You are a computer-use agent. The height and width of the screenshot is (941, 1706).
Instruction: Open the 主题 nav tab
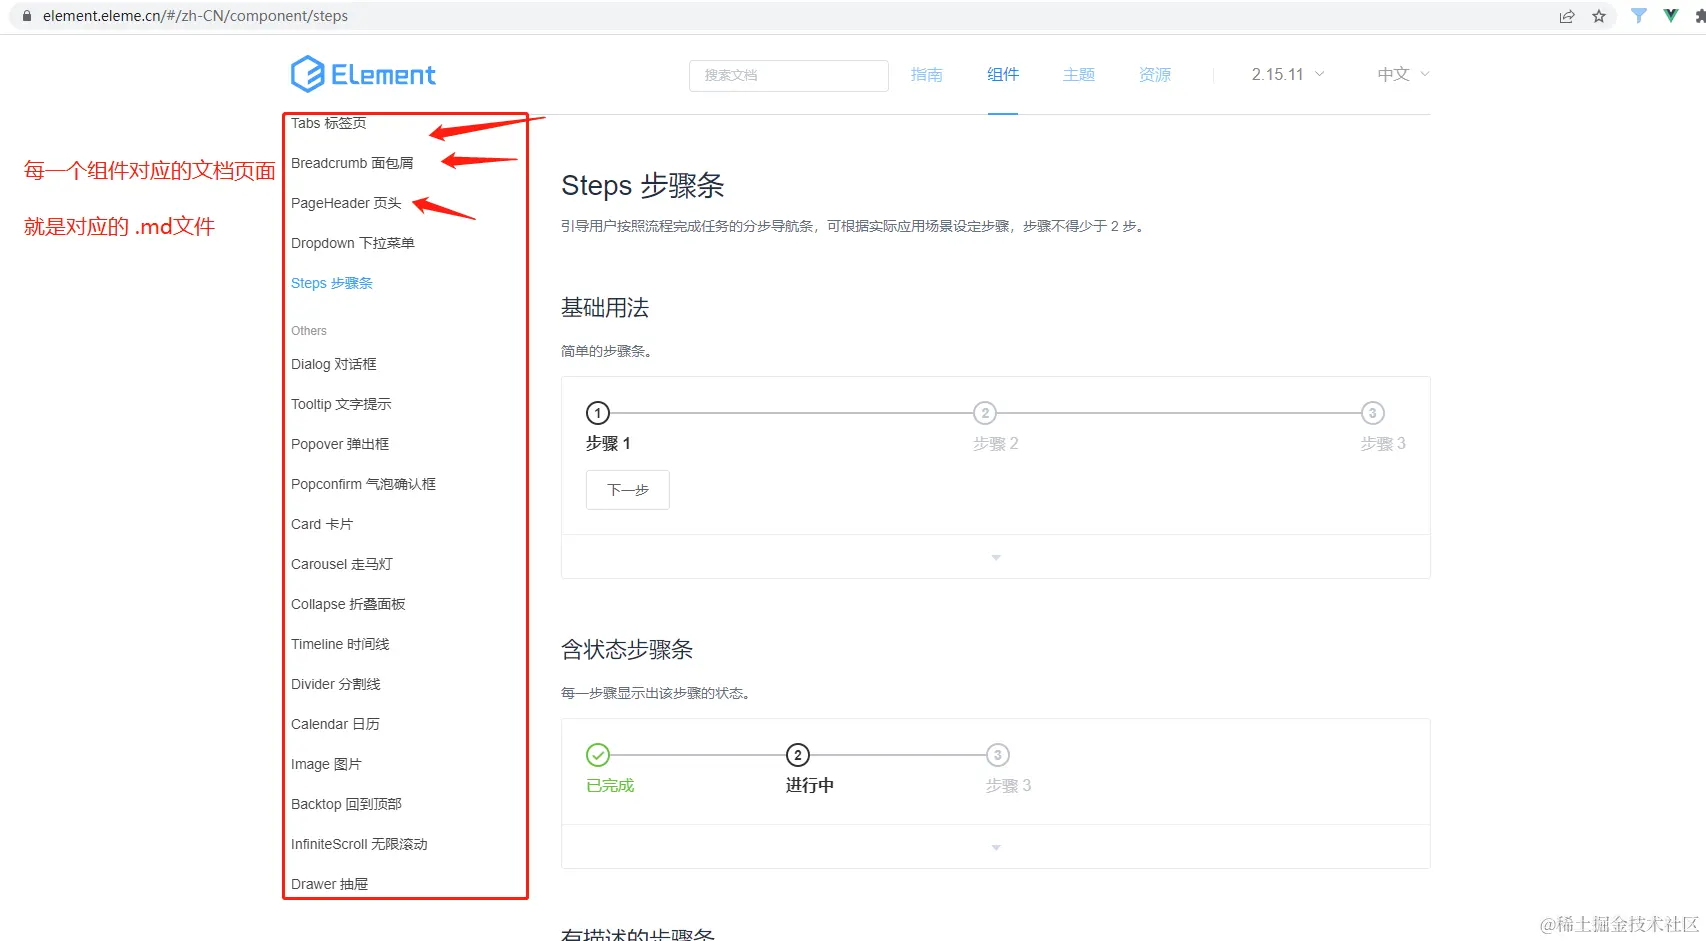[1079, 74]
